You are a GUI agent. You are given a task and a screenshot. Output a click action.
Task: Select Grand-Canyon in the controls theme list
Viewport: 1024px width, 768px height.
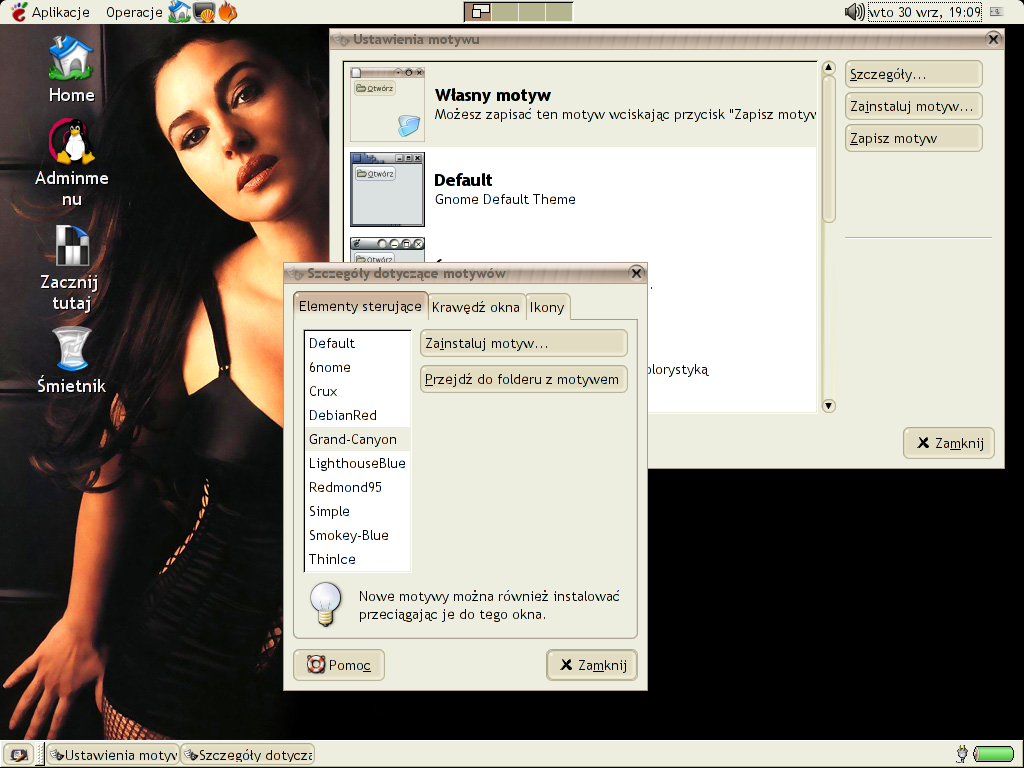pos(357,440)
